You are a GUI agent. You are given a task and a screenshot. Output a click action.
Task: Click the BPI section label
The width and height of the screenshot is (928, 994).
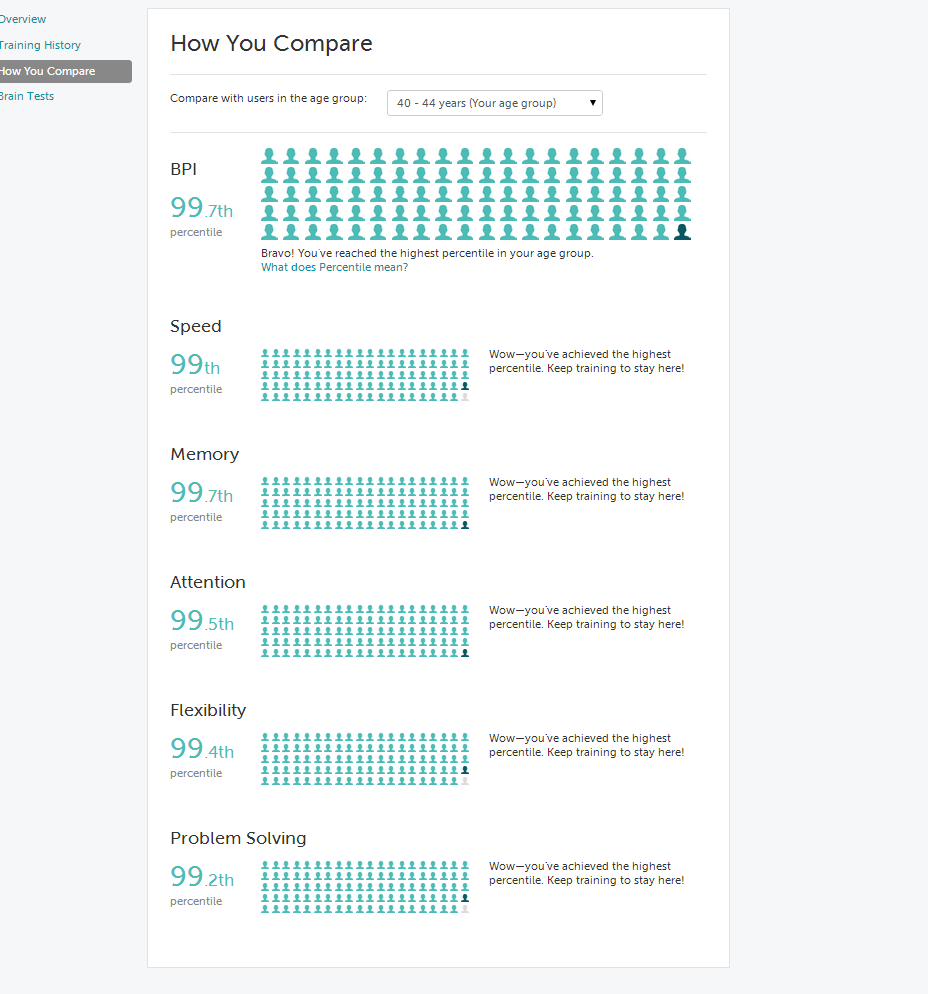[184, 169]
